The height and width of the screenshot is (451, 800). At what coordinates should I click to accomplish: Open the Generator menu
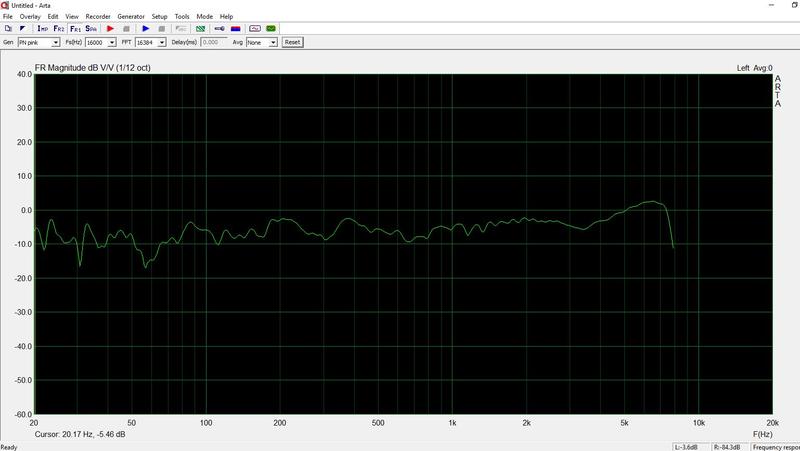click(131, 16)
